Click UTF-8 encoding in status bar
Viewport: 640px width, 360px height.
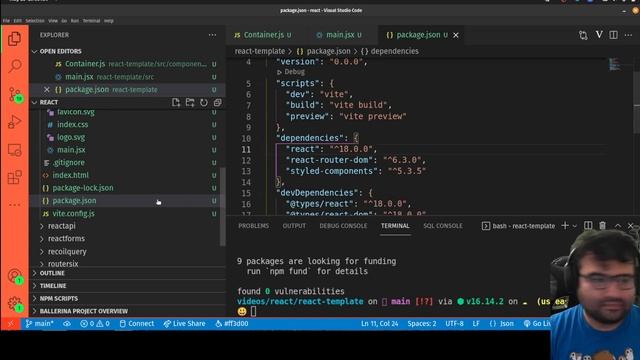(454, 324)
